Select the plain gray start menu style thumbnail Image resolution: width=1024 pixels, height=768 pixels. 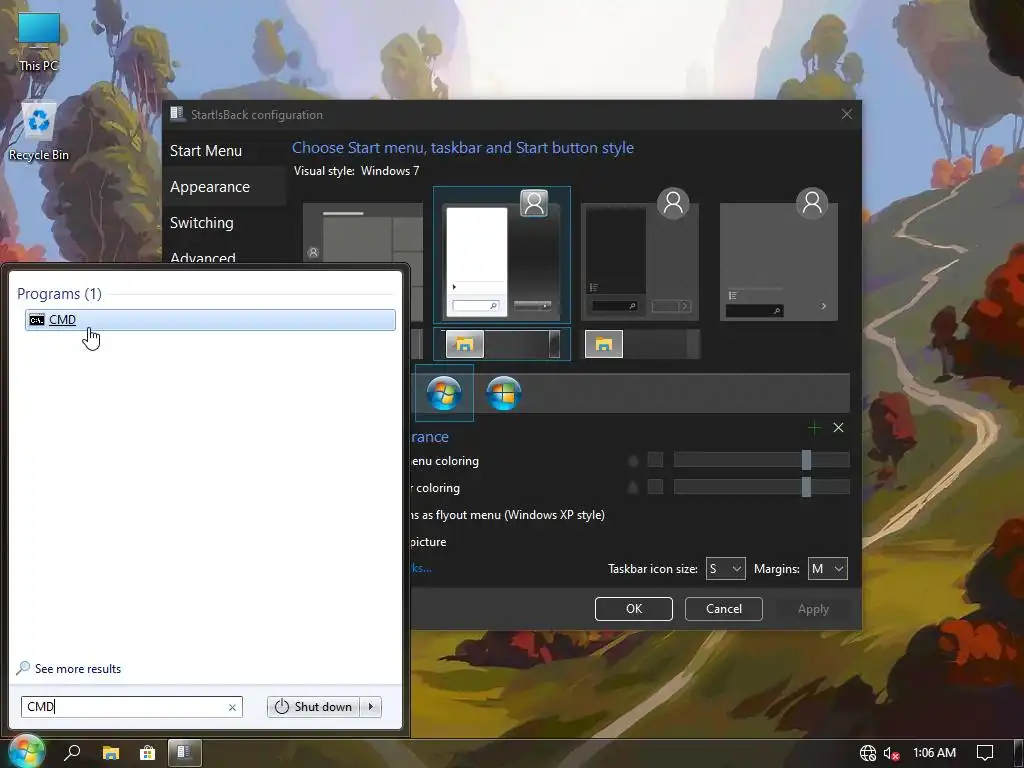click(x=778, y=255)
